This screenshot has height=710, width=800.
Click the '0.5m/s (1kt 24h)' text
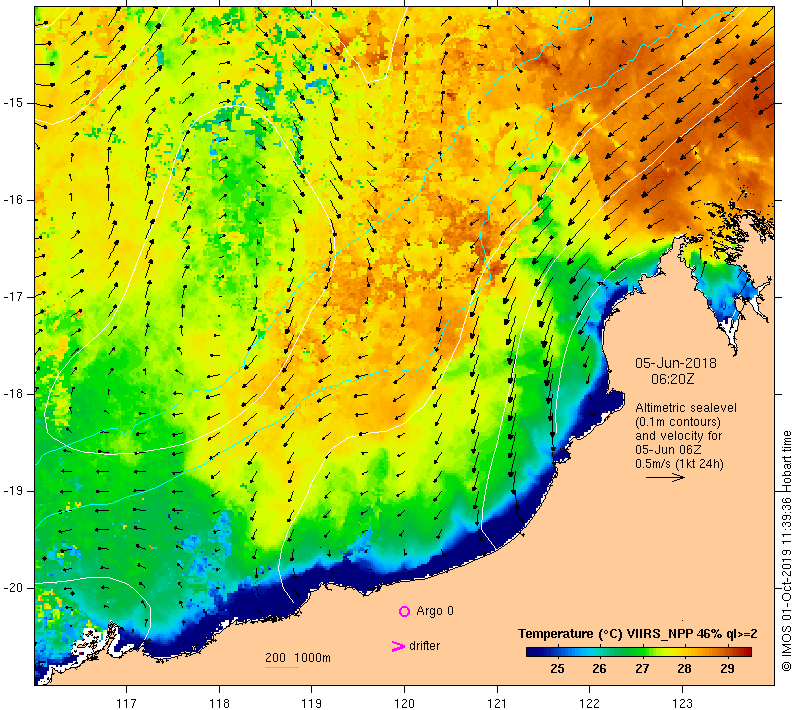tap(679, 464)
